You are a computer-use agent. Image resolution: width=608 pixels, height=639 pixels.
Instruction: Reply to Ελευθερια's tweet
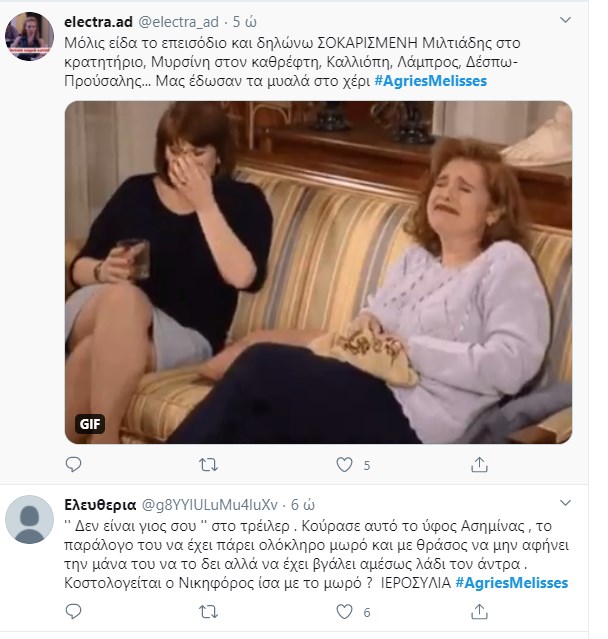(73, 612)
